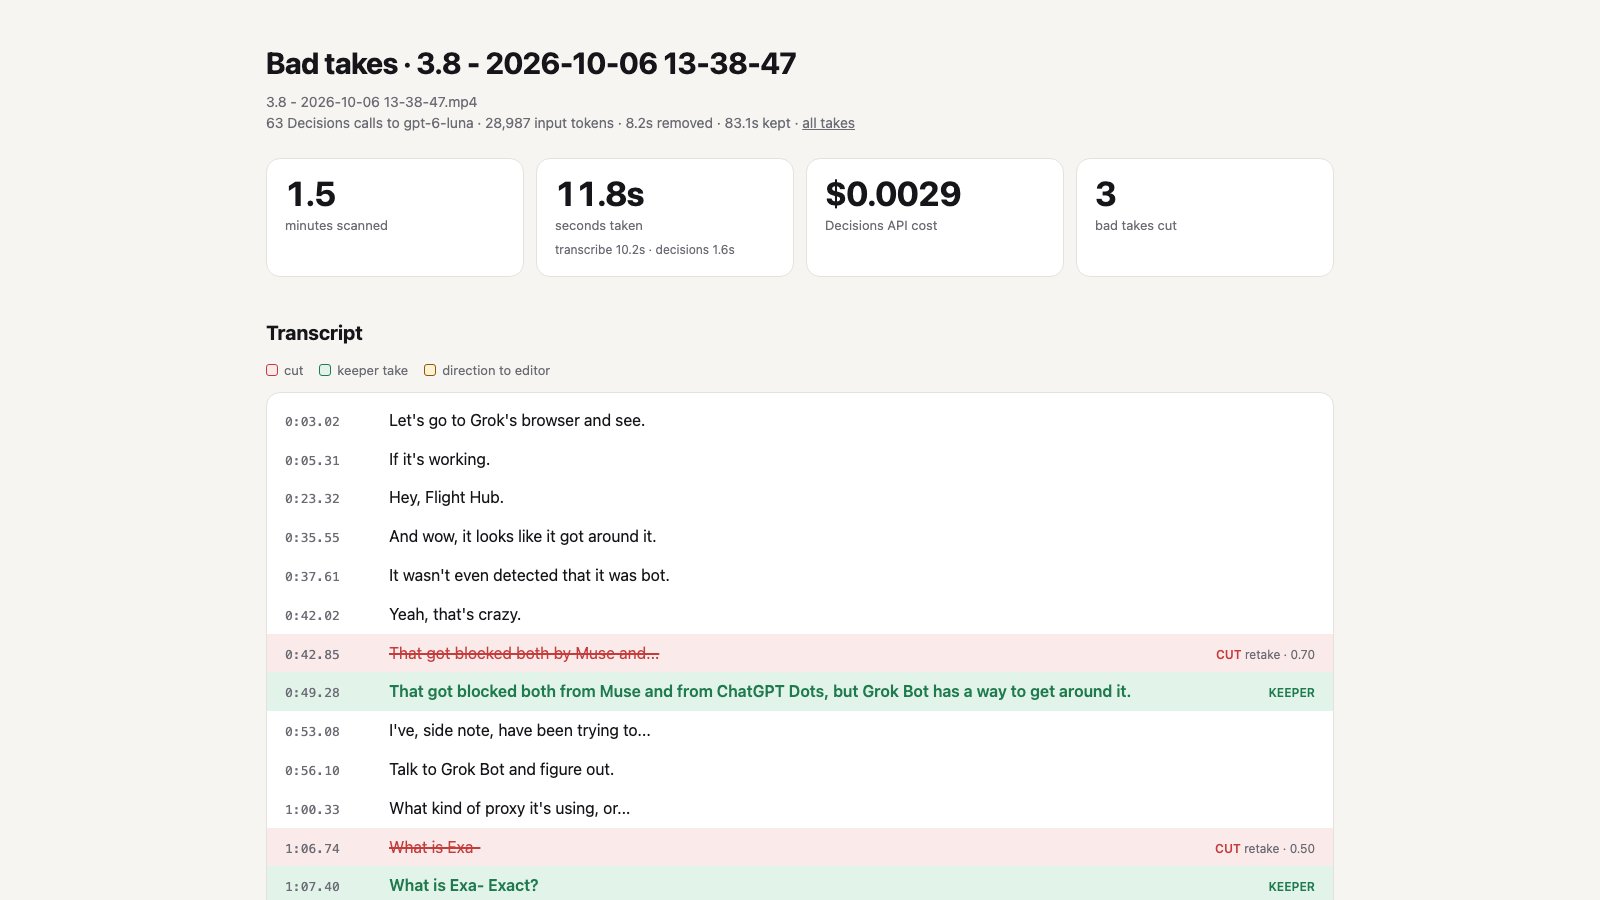1600x900 pixels.
Task: Click line 'Yeah, that's crazy.'
Action: [x=455, y=614]
